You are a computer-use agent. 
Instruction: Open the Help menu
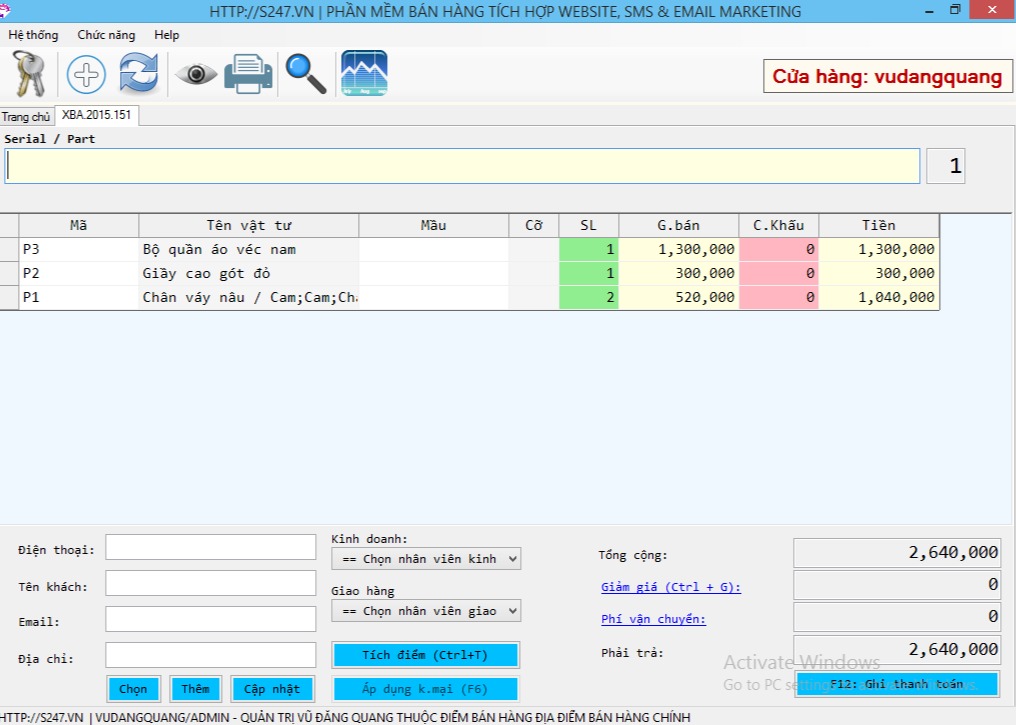click(167, 35)
